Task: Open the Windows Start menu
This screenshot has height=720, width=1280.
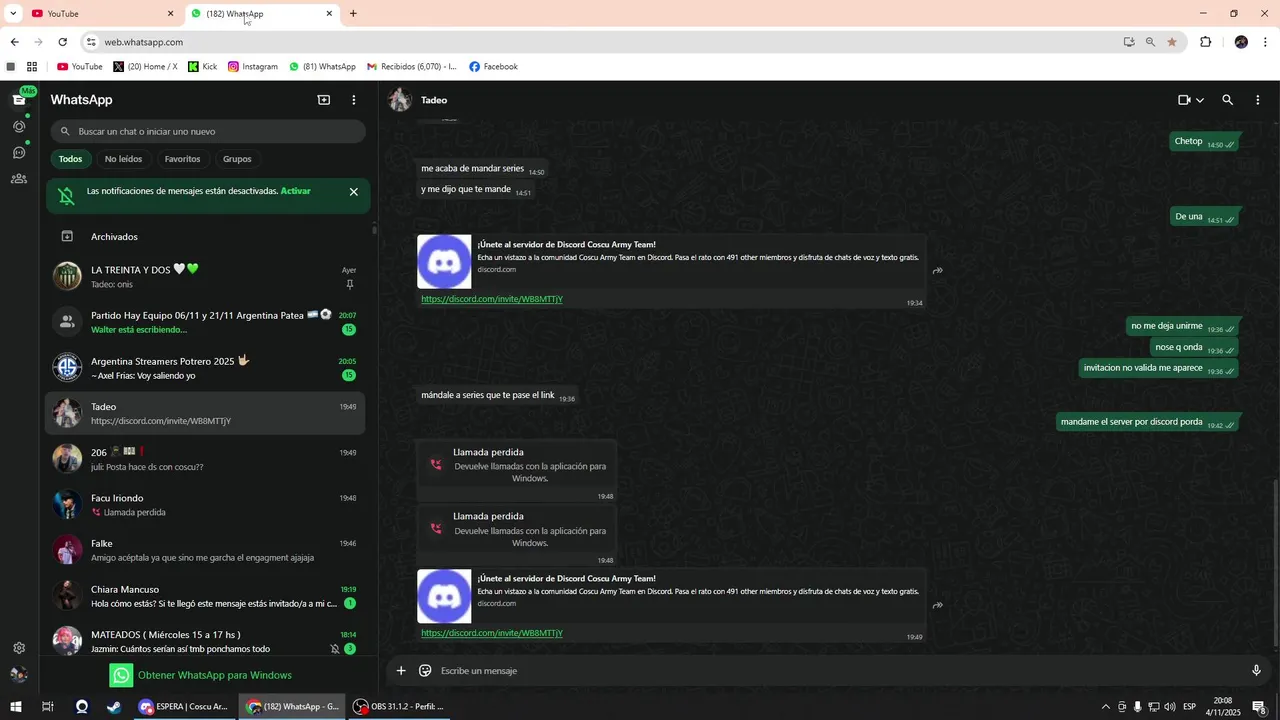Action: tap(16, 707)
